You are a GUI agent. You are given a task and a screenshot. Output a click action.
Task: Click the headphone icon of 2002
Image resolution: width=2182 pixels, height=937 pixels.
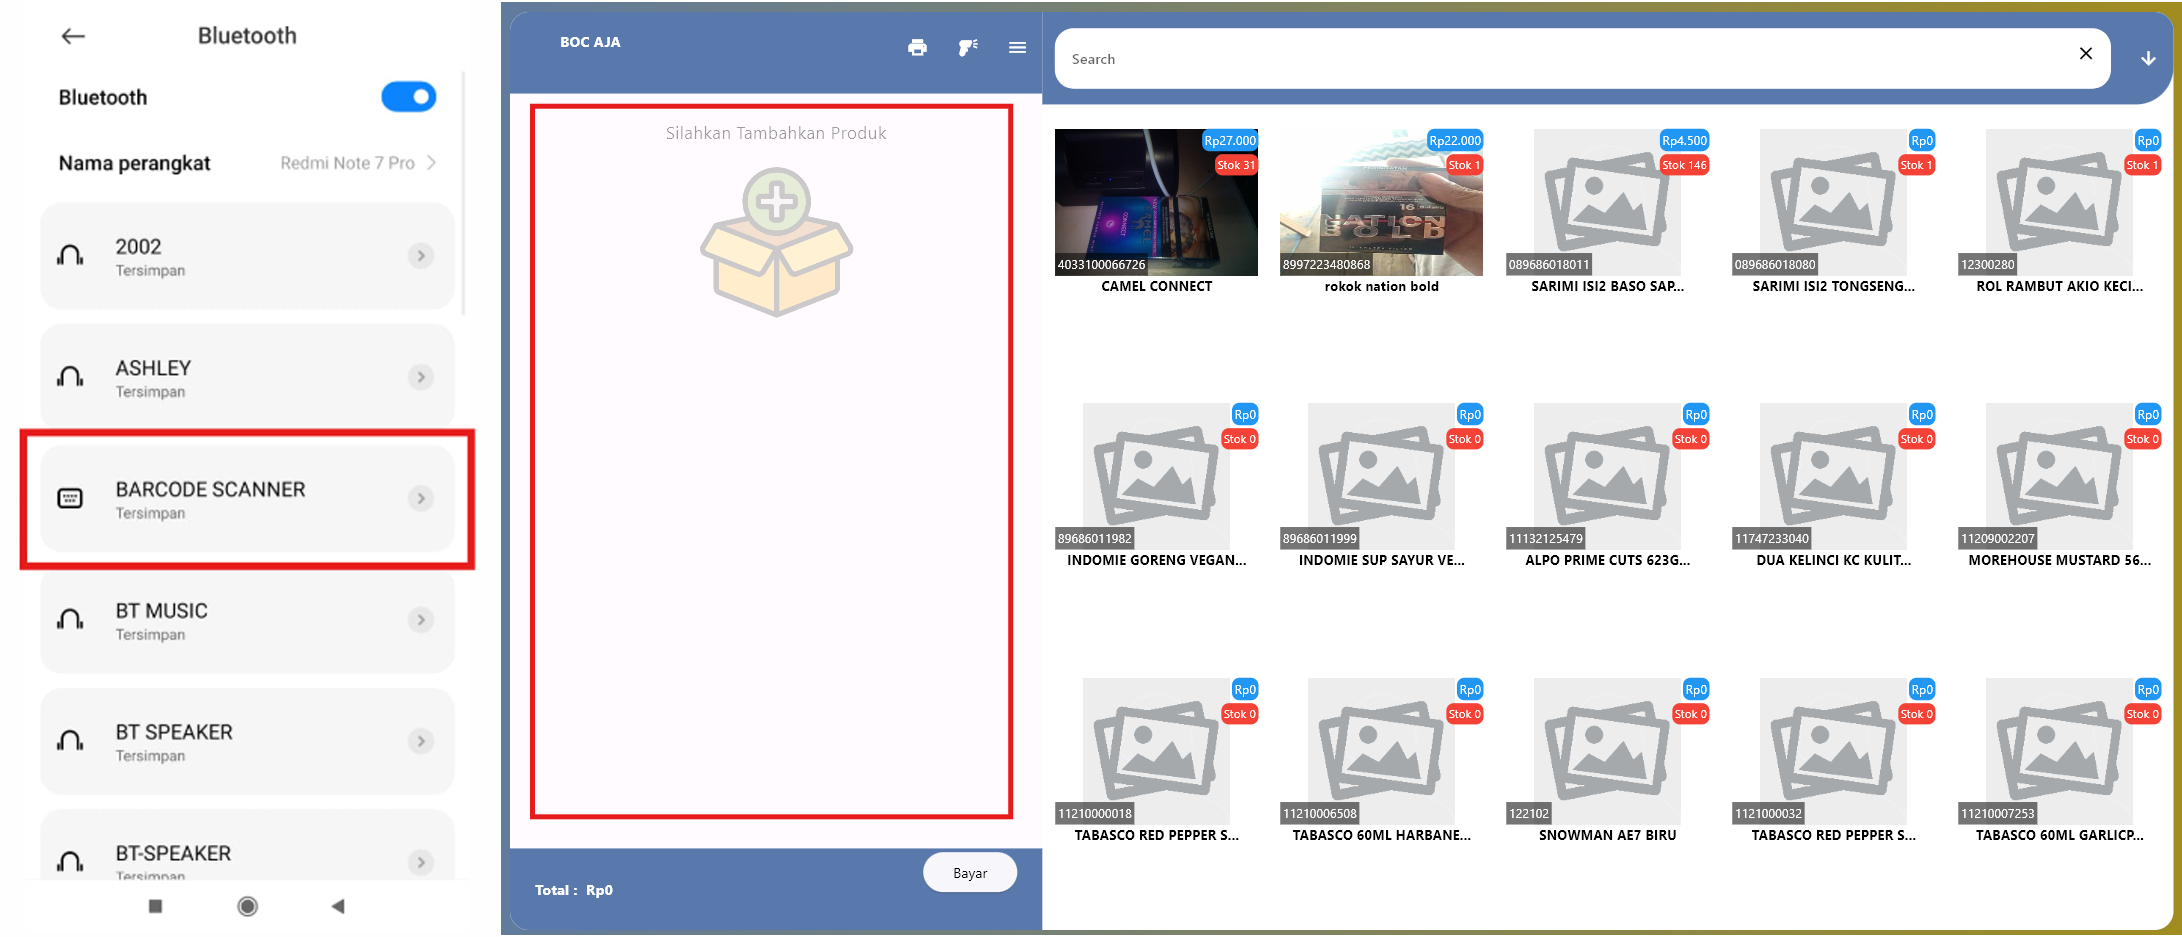tap(70, 256)
